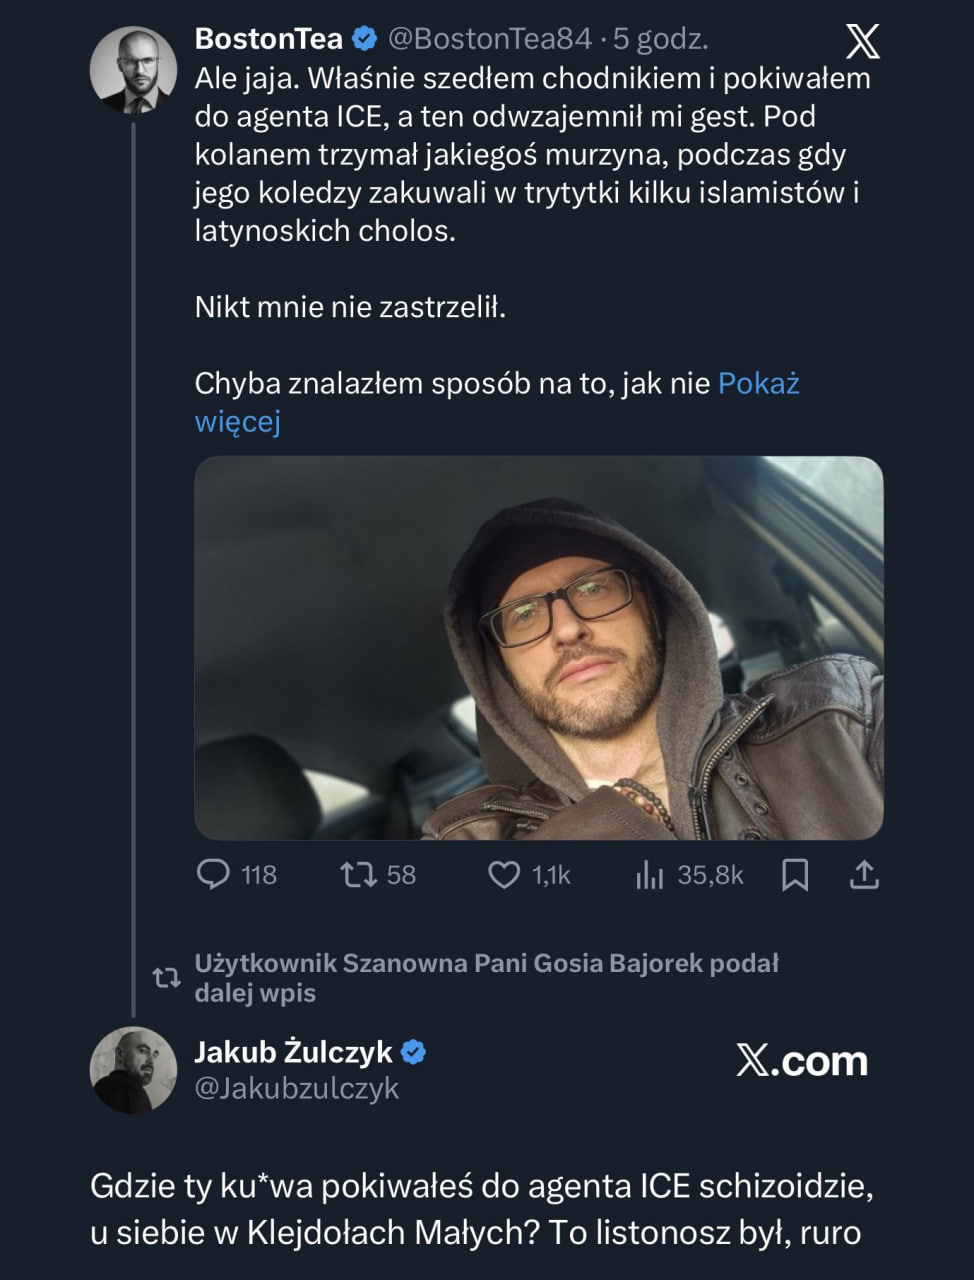Click the BostonTea display name

268,39
